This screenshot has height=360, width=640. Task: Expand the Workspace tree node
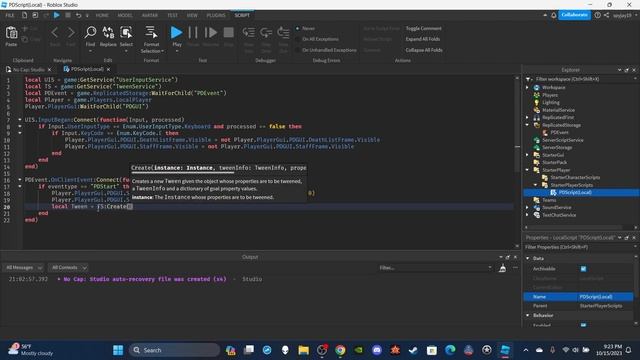(x=527, y=87)
